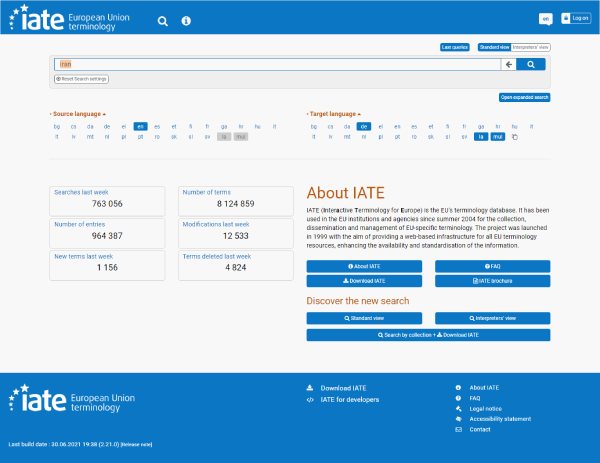Click the back arrow in the search field
This screenshot has width=600, height=463.
[508, 64]
